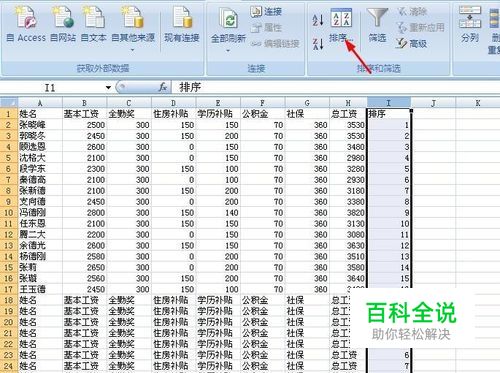Click cell H1 总工资

point(348,114)
